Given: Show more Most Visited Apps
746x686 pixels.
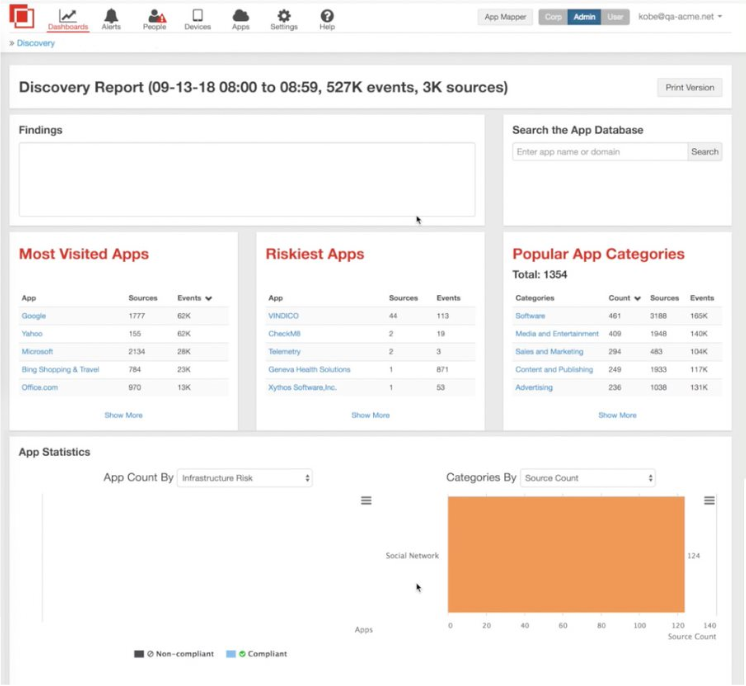Looking at the screenshot, I should [123, 415].
